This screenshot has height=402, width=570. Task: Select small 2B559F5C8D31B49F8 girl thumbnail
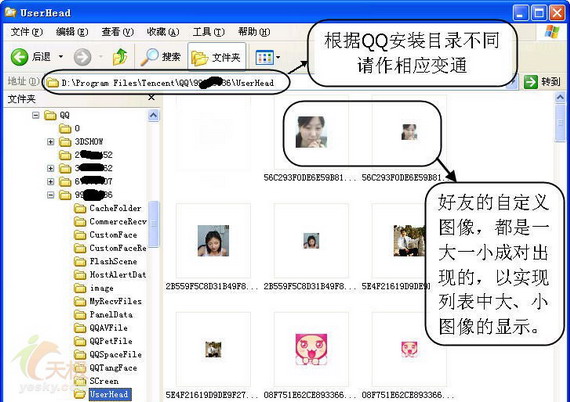(311, 241)
